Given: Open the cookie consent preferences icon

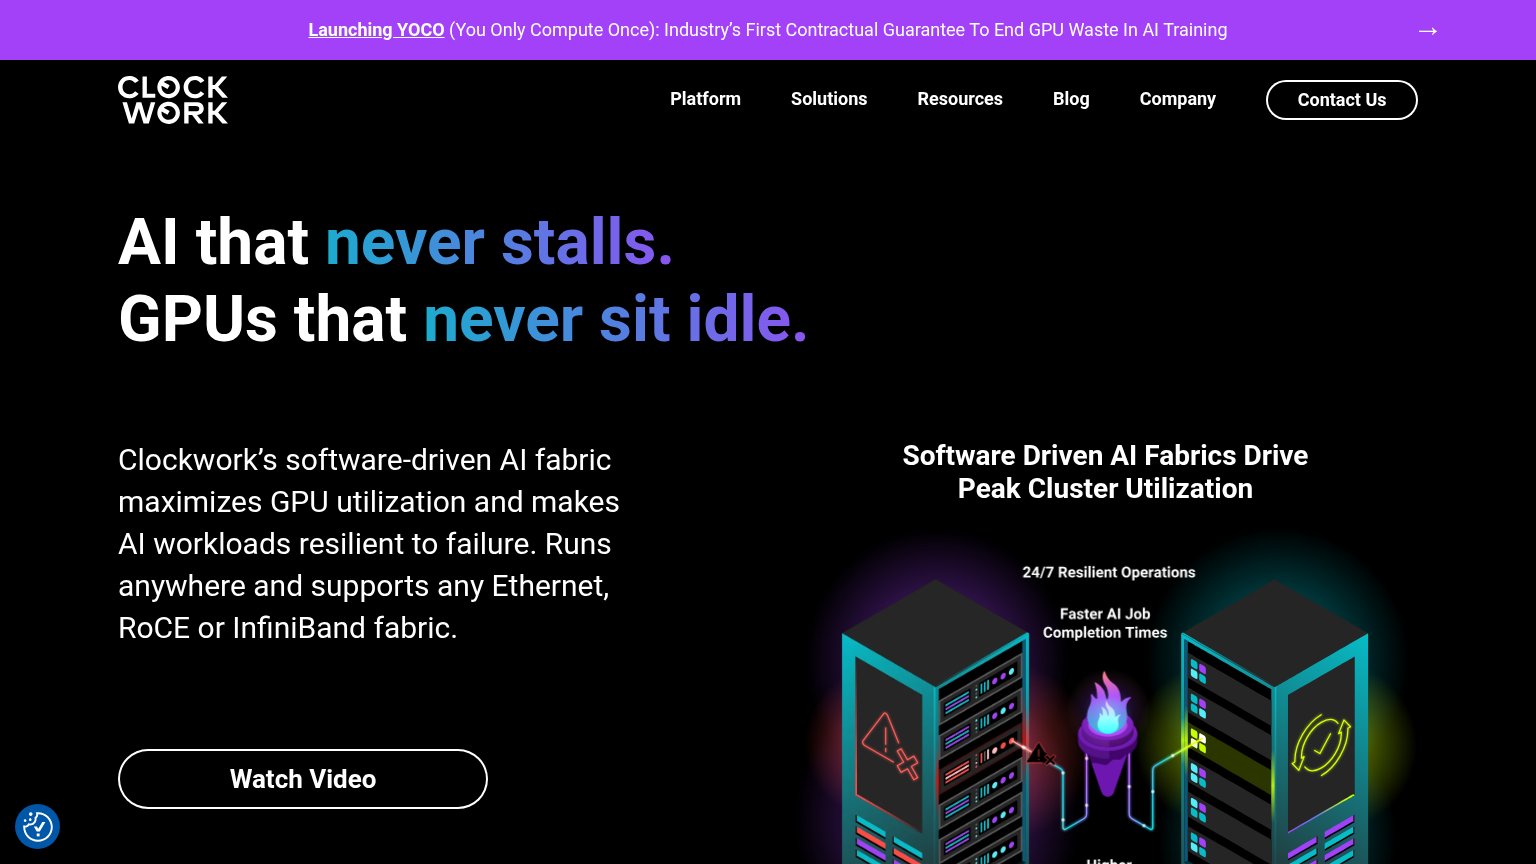Looking at the screenshot, I should pyautogui.click(x=37, y=827).
